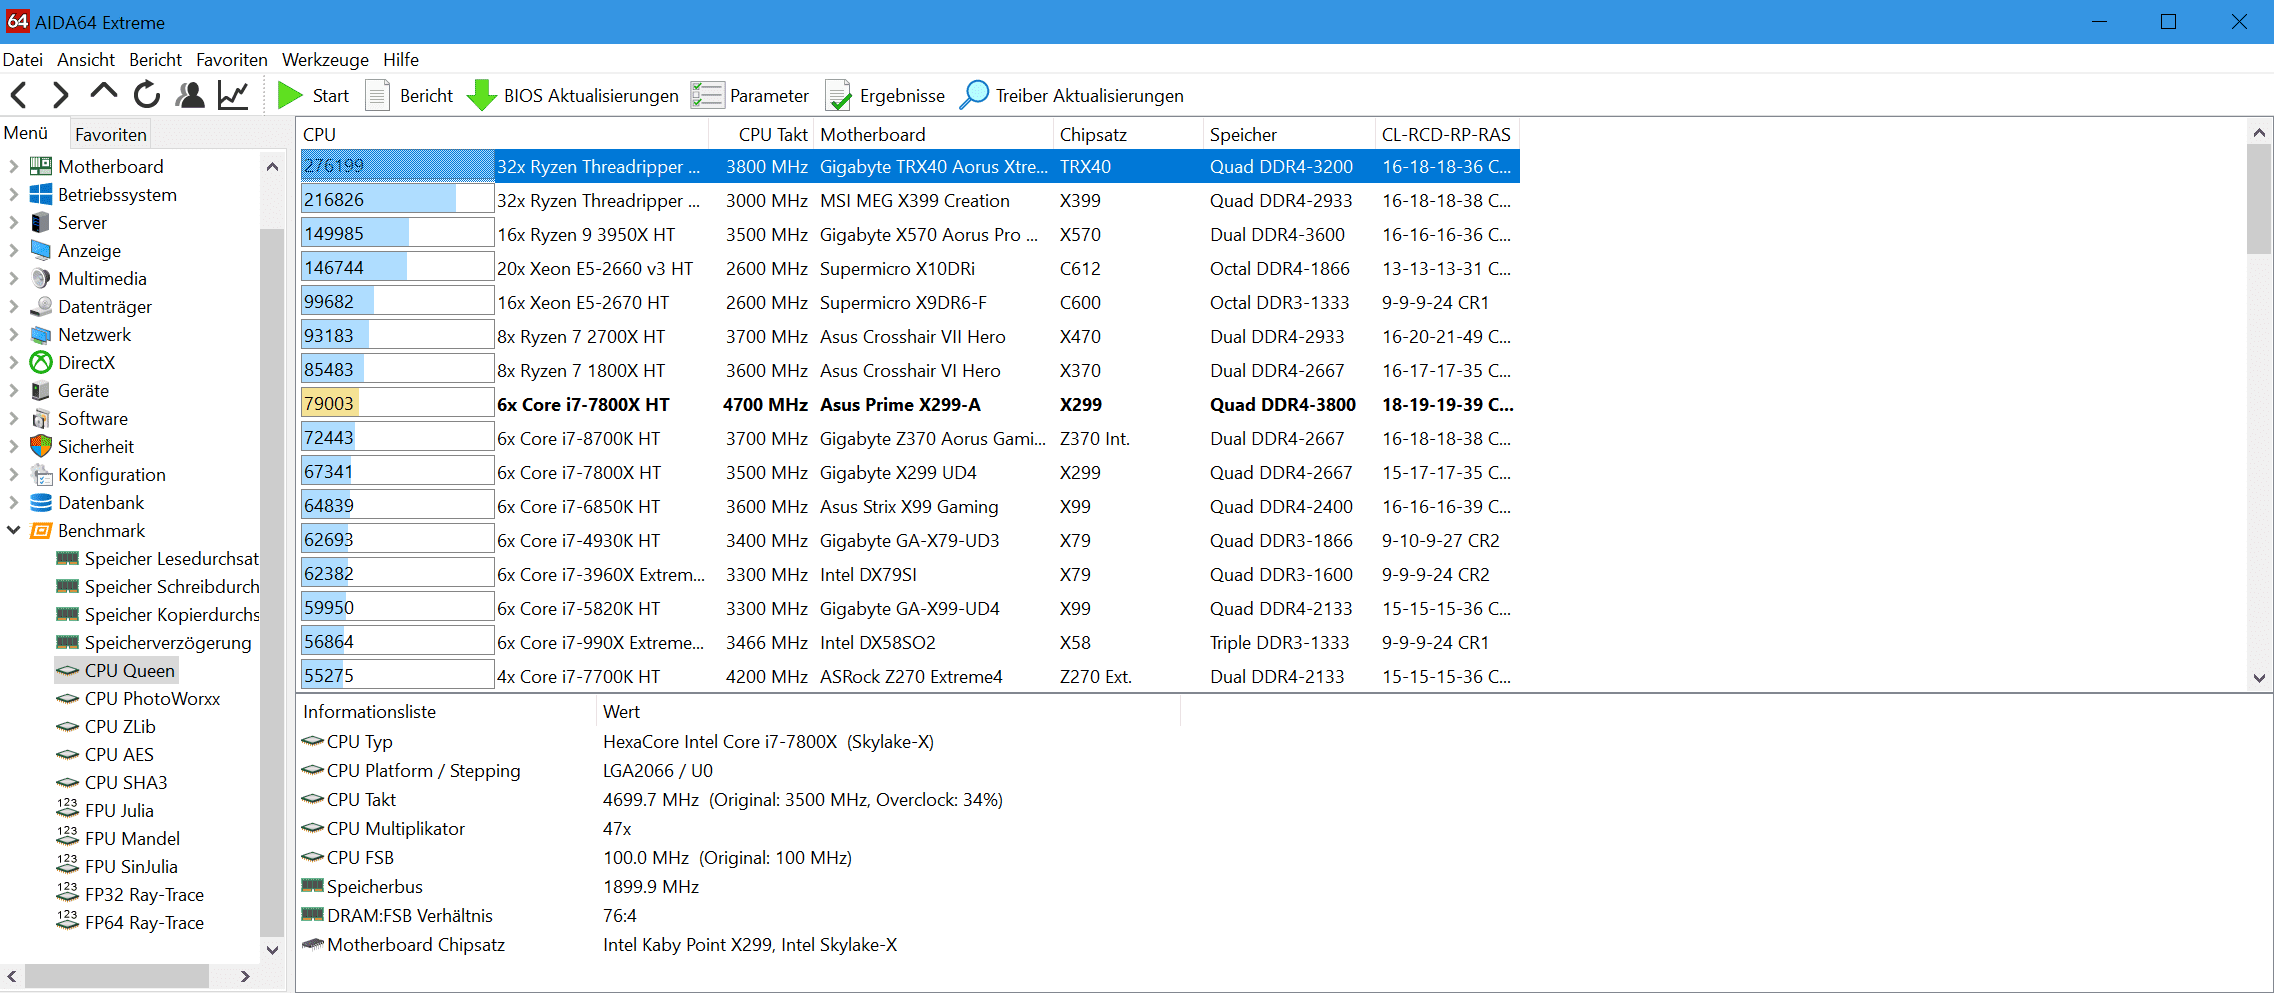Select the Netzwerk icon in tree
The image size is (2274, 993).
[x=41, y=334]
